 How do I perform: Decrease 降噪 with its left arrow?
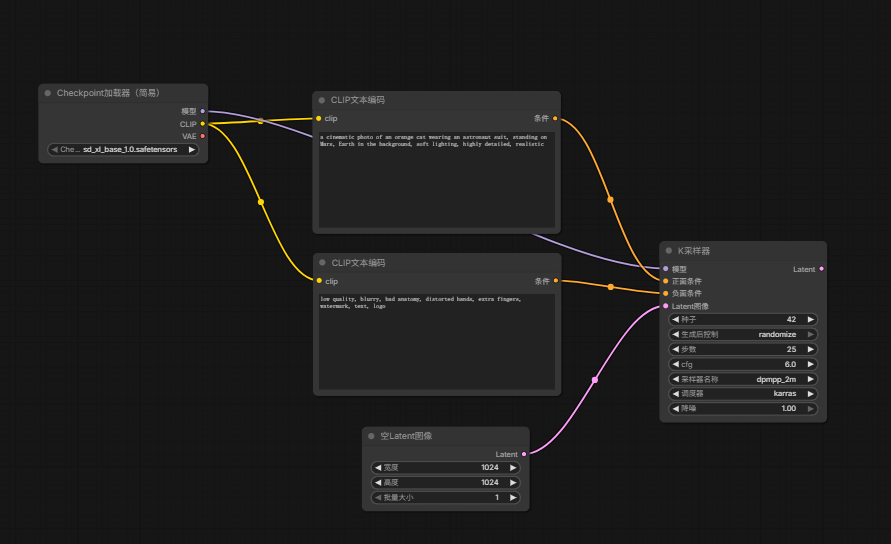(x=676, y=408)
